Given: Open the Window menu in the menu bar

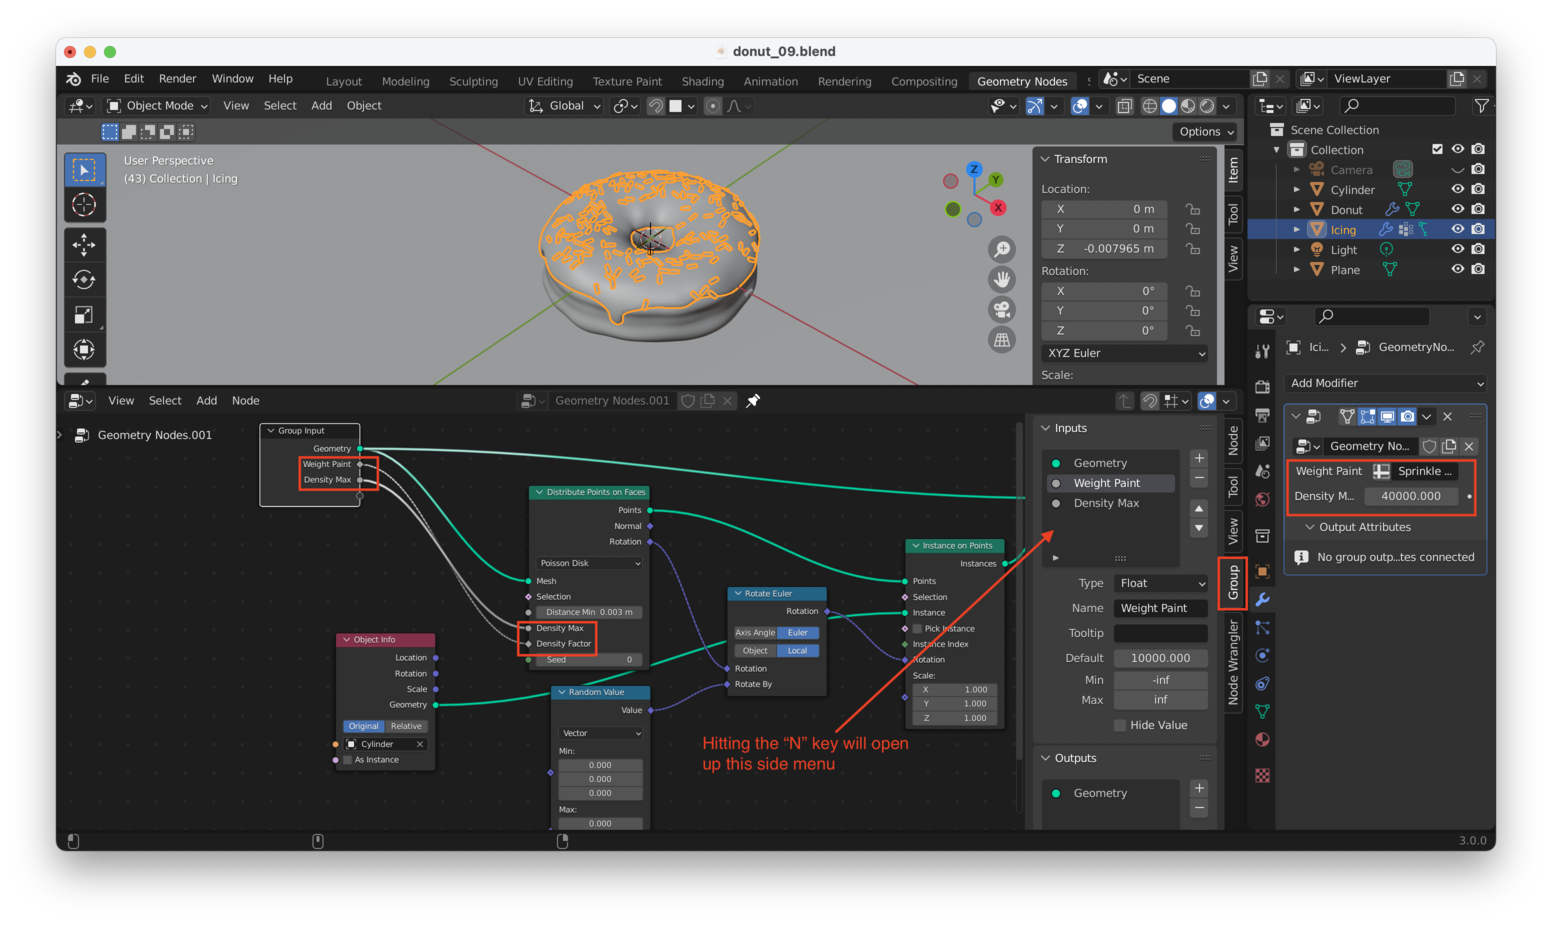Looking at the screenshot, I should [x=232, y=78].
